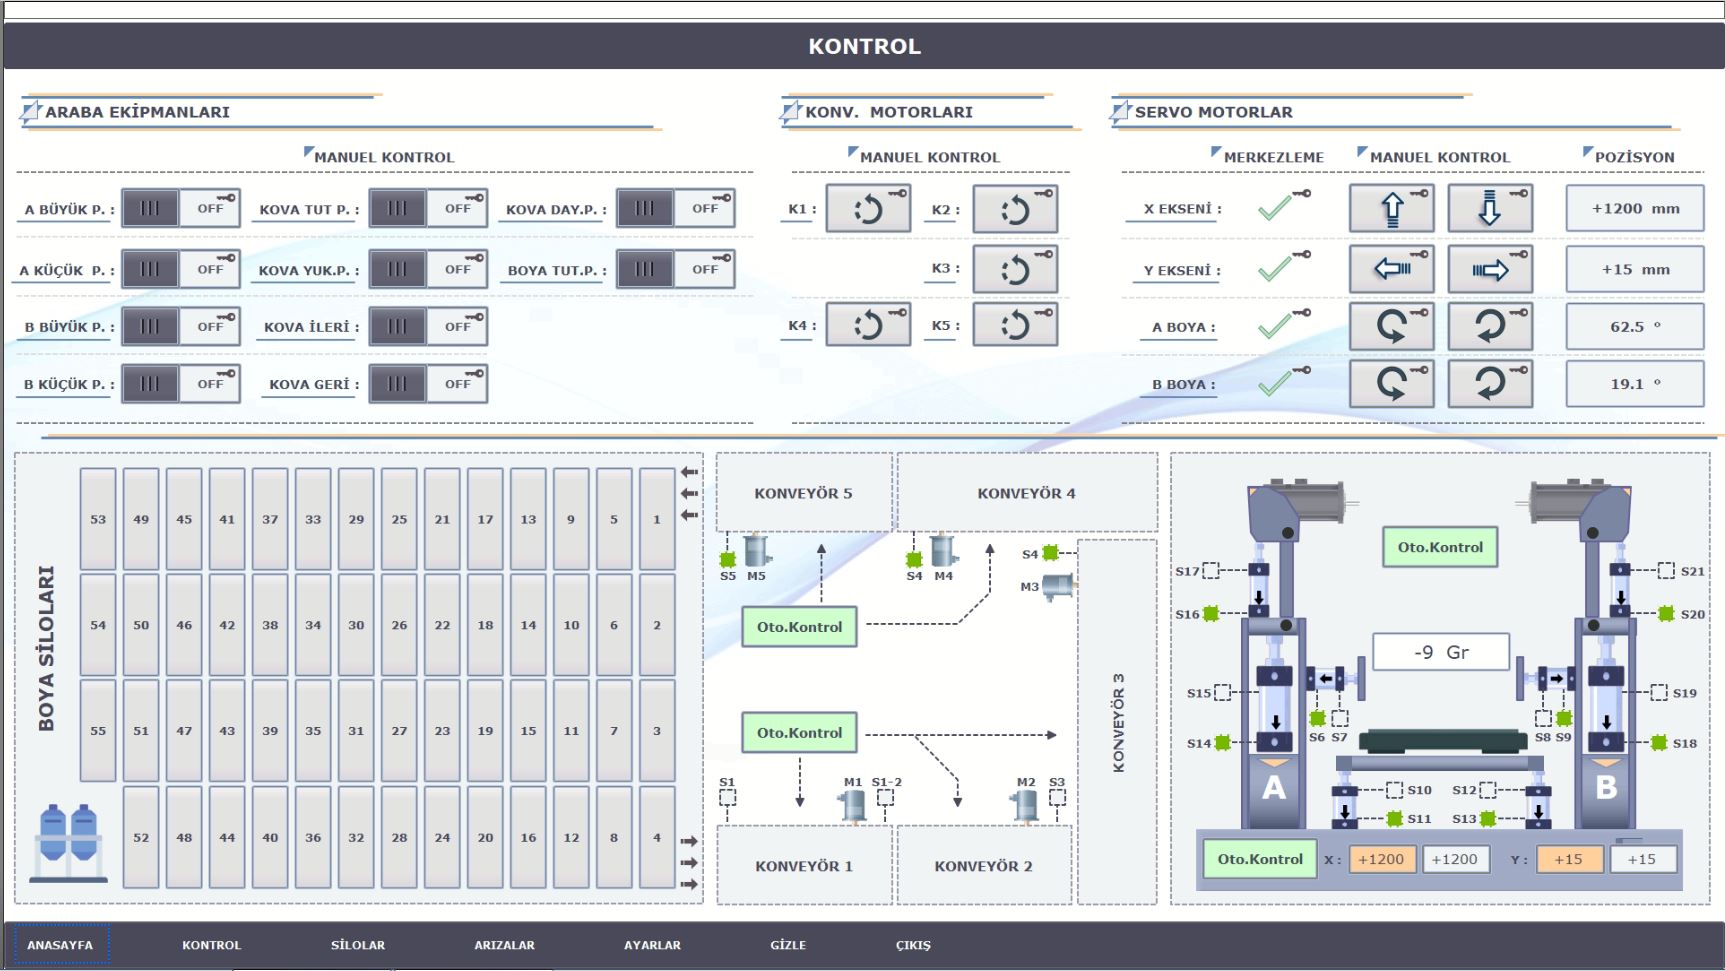Click the B BOYA angle field 19.1°
The image size is (1725, 971).
1635,384
